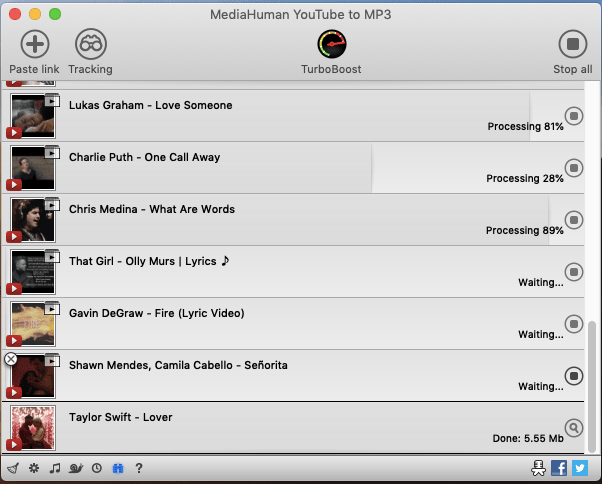
Task: Select the Taylor Swift - Lover title
Action: [121, 417]
